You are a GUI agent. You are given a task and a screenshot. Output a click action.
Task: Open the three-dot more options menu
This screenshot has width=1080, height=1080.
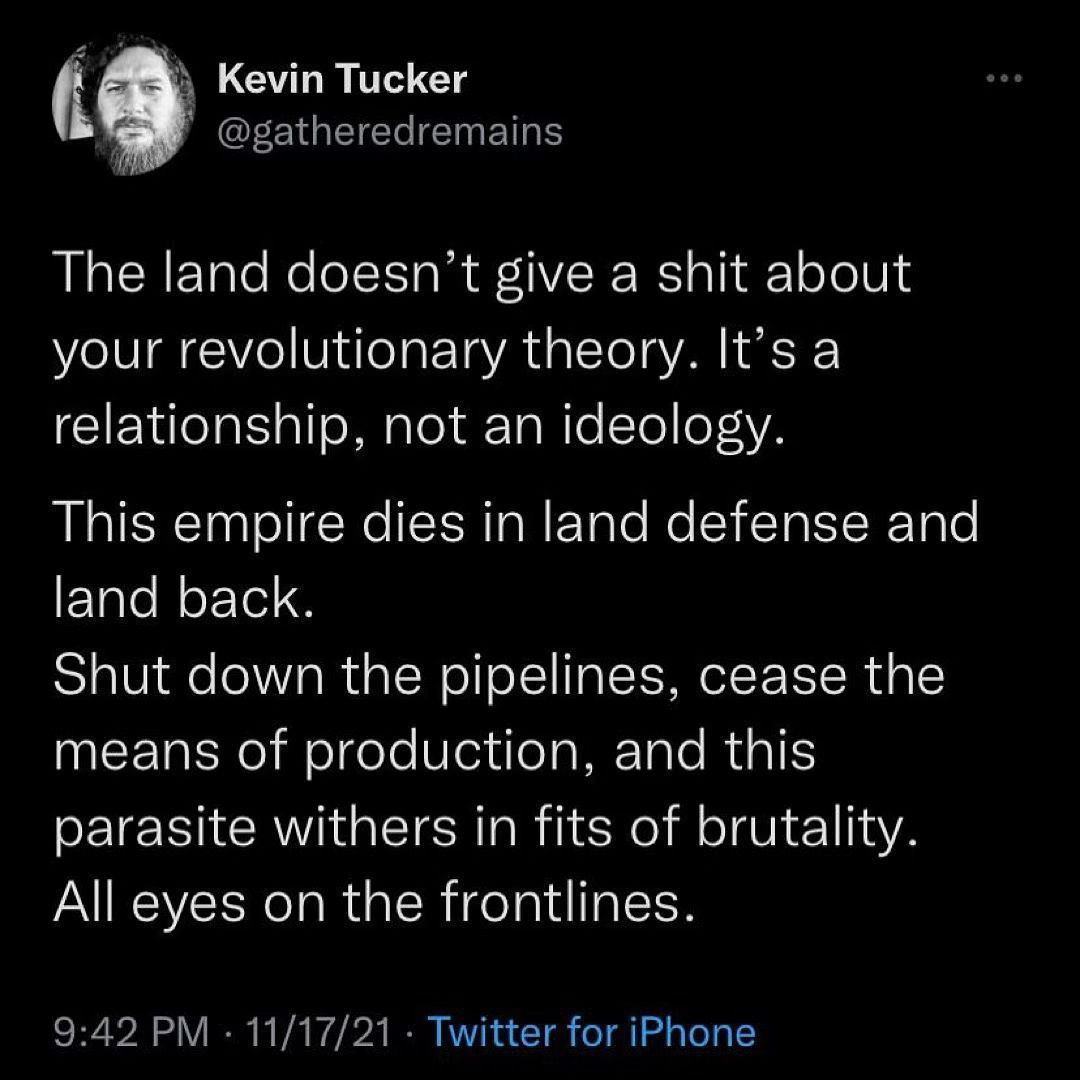1003,82
